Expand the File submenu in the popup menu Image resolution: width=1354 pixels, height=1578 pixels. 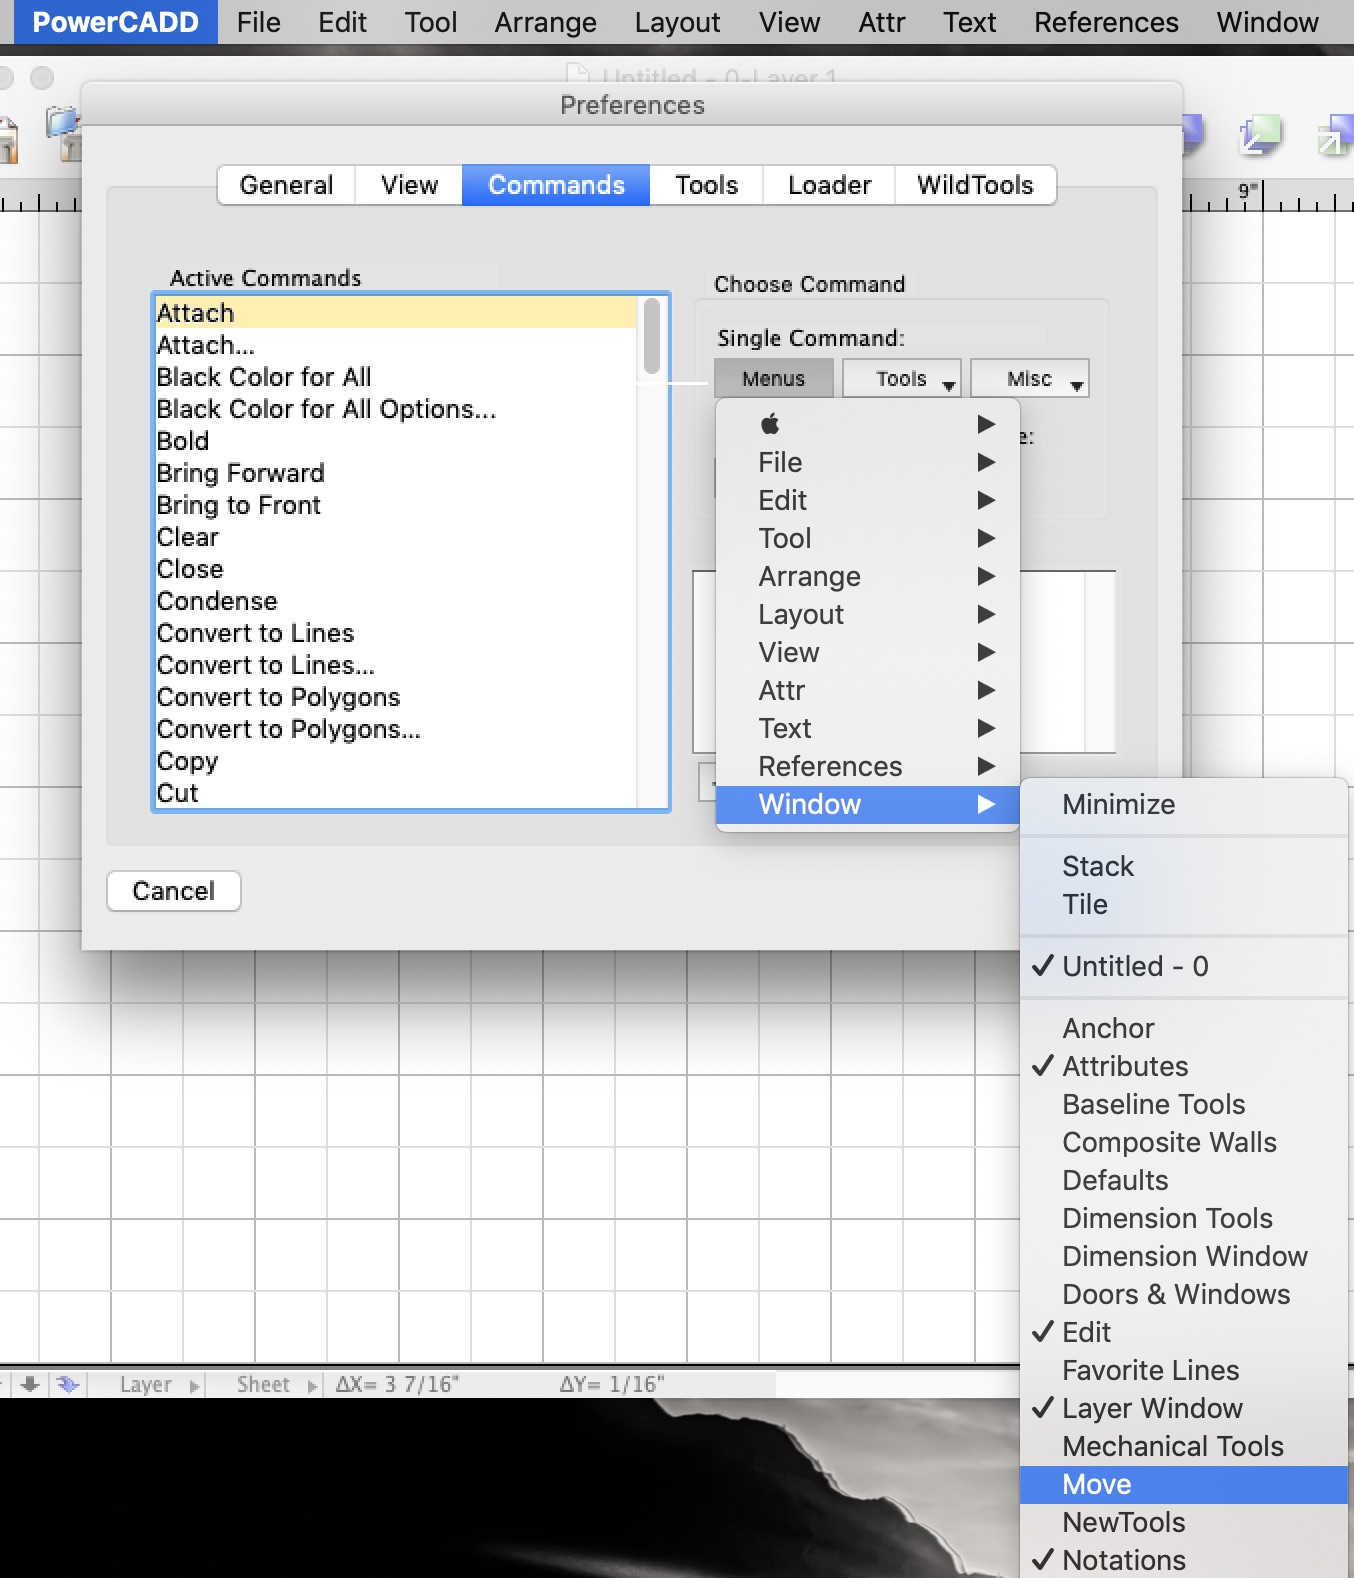click(x=868, y=462)
